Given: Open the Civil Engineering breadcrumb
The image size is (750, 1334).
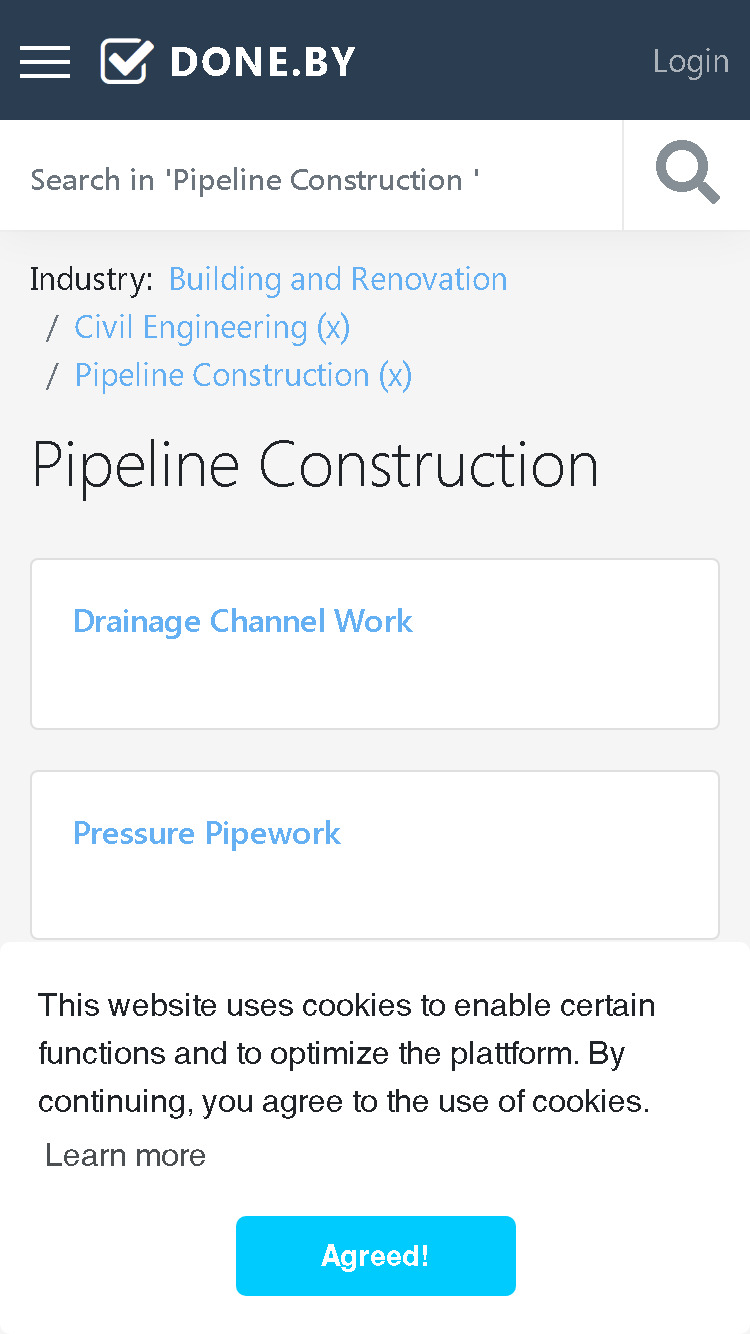Looking at the screenshot, I should (x=191, y=327).
